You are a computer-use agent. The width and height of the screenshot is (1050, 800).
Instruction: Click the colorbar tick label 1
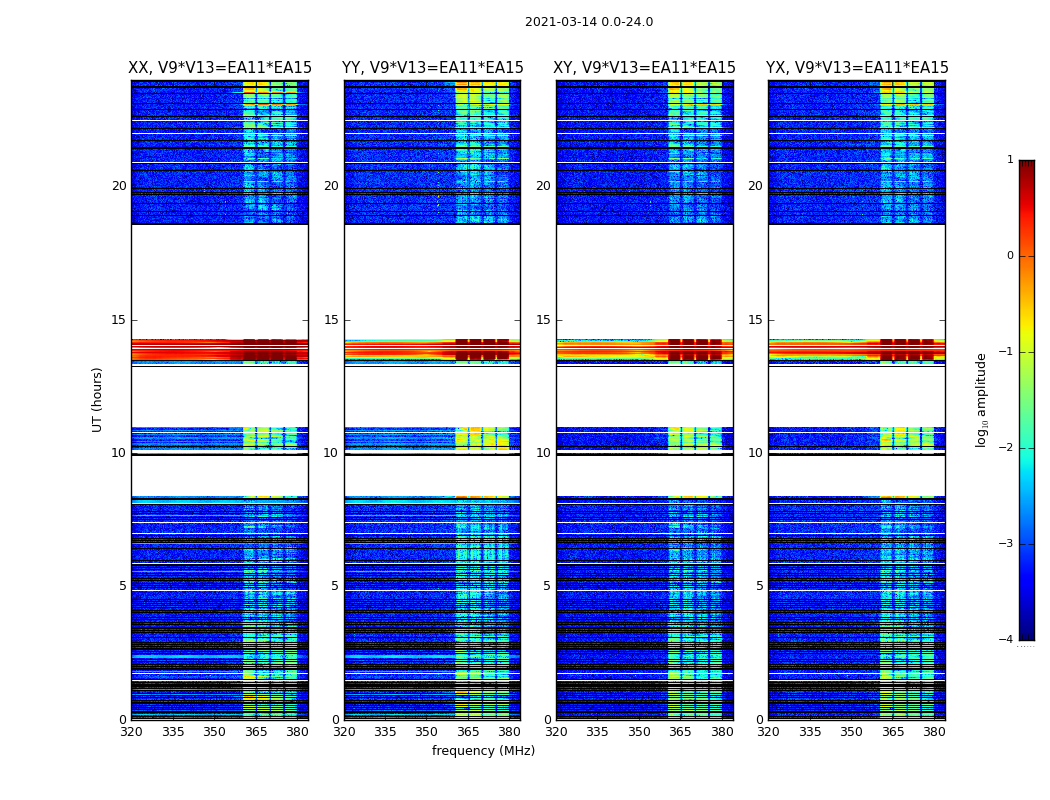(x=1010, y=159)
